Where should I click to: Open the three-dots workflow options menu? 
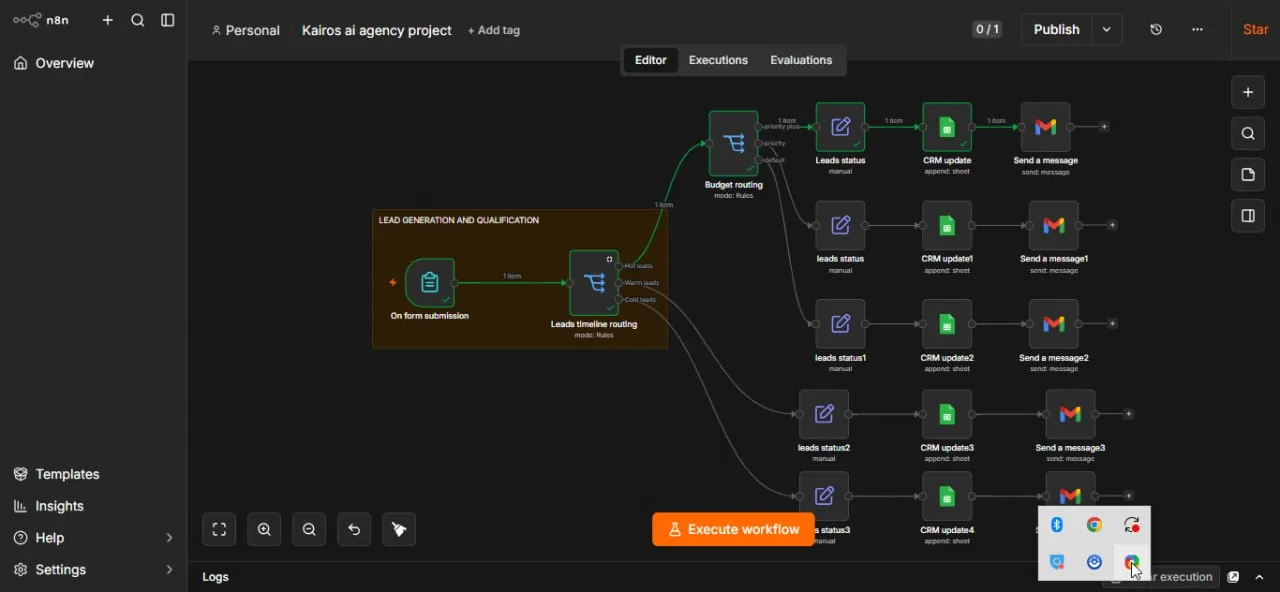pyautogui.click(x=1197, y=29)
